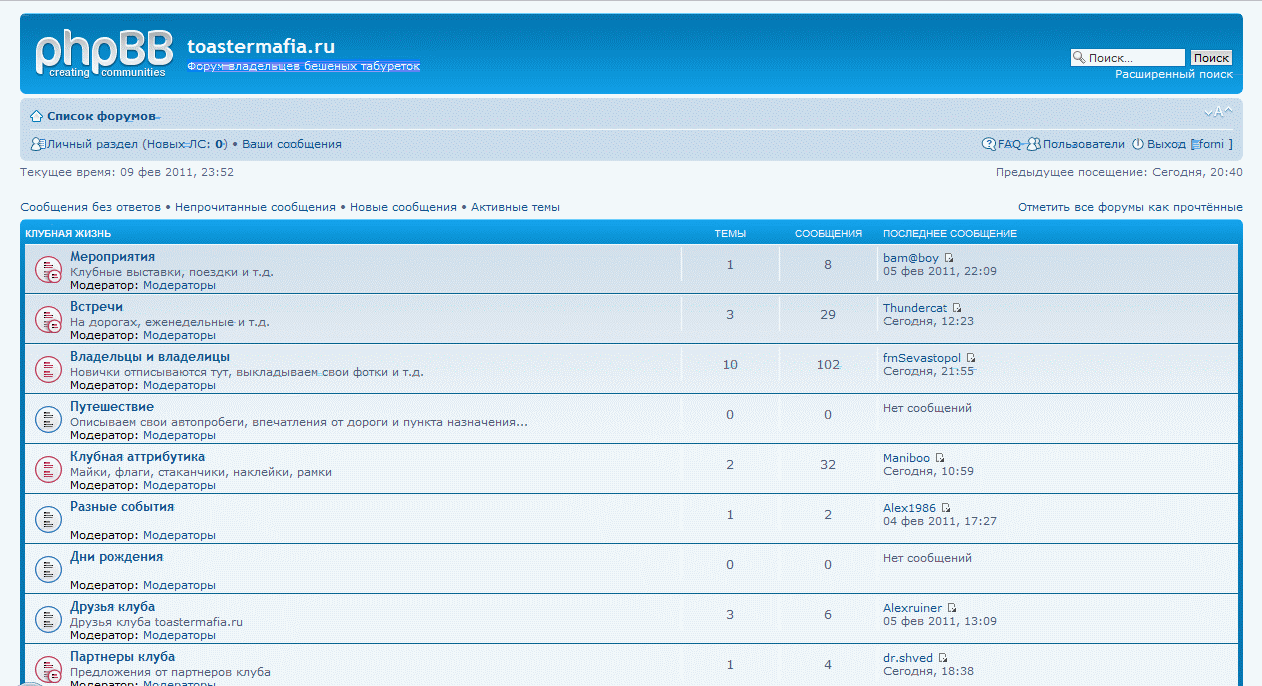Viewport: 1262px width, 686px height.
Task: Click the Пользователи members icon
Action: point(1034,144)
